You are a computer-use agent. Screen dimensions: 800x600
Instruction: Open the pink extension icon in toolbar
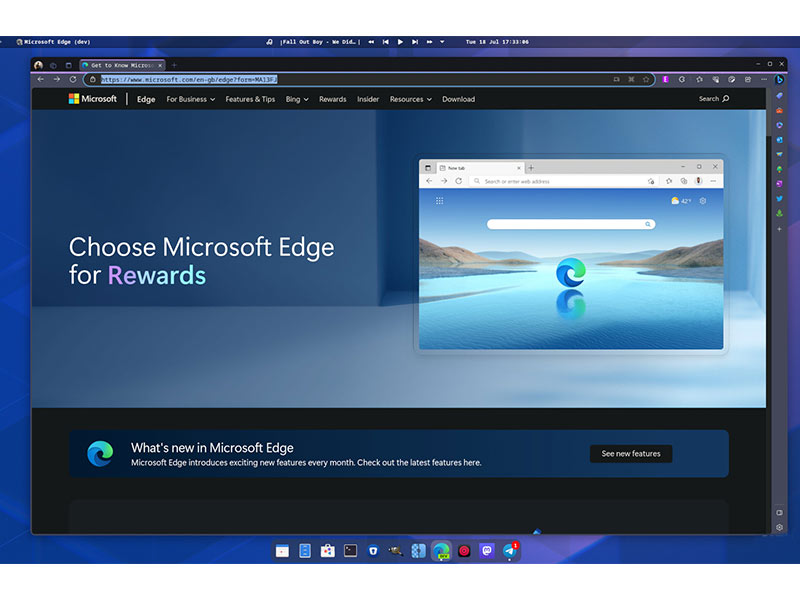tap(666, 80)
